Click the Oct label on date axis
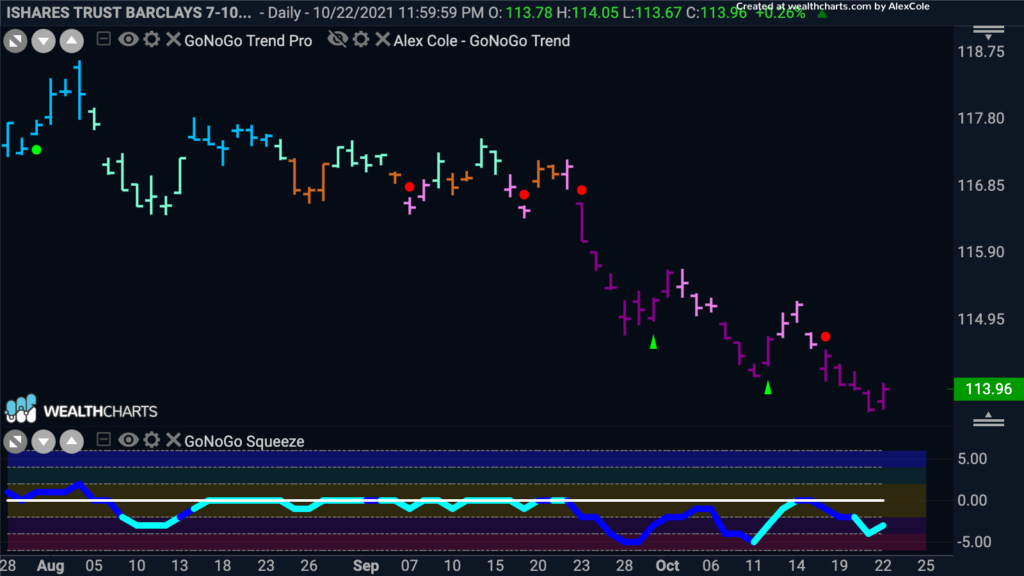Viewport: 1024px width, 576px height. tap(667, 566)
